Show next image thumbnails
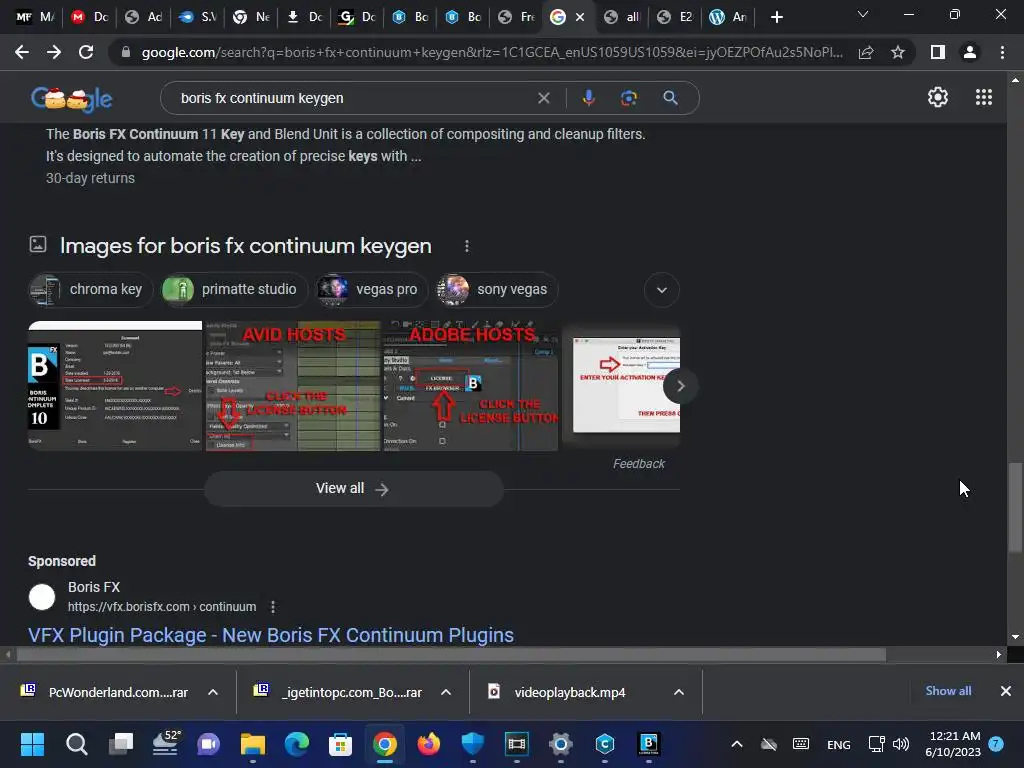The height and width of the screenshot is (768, 1024). pyautogui.click(x=680, y=386)
